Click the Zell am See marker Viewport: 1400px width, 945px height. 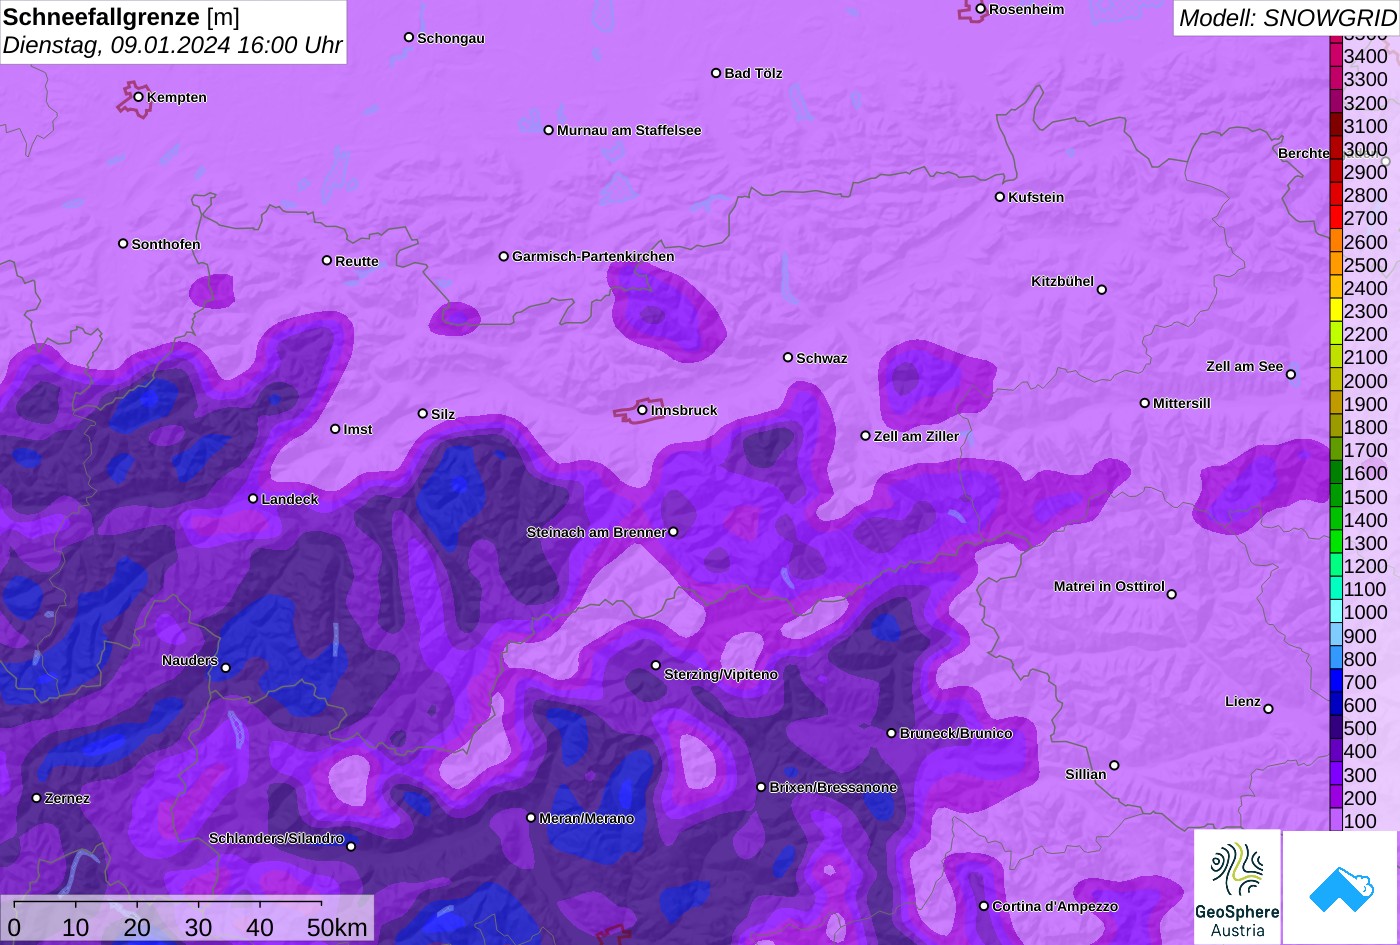coord(1290,375)
